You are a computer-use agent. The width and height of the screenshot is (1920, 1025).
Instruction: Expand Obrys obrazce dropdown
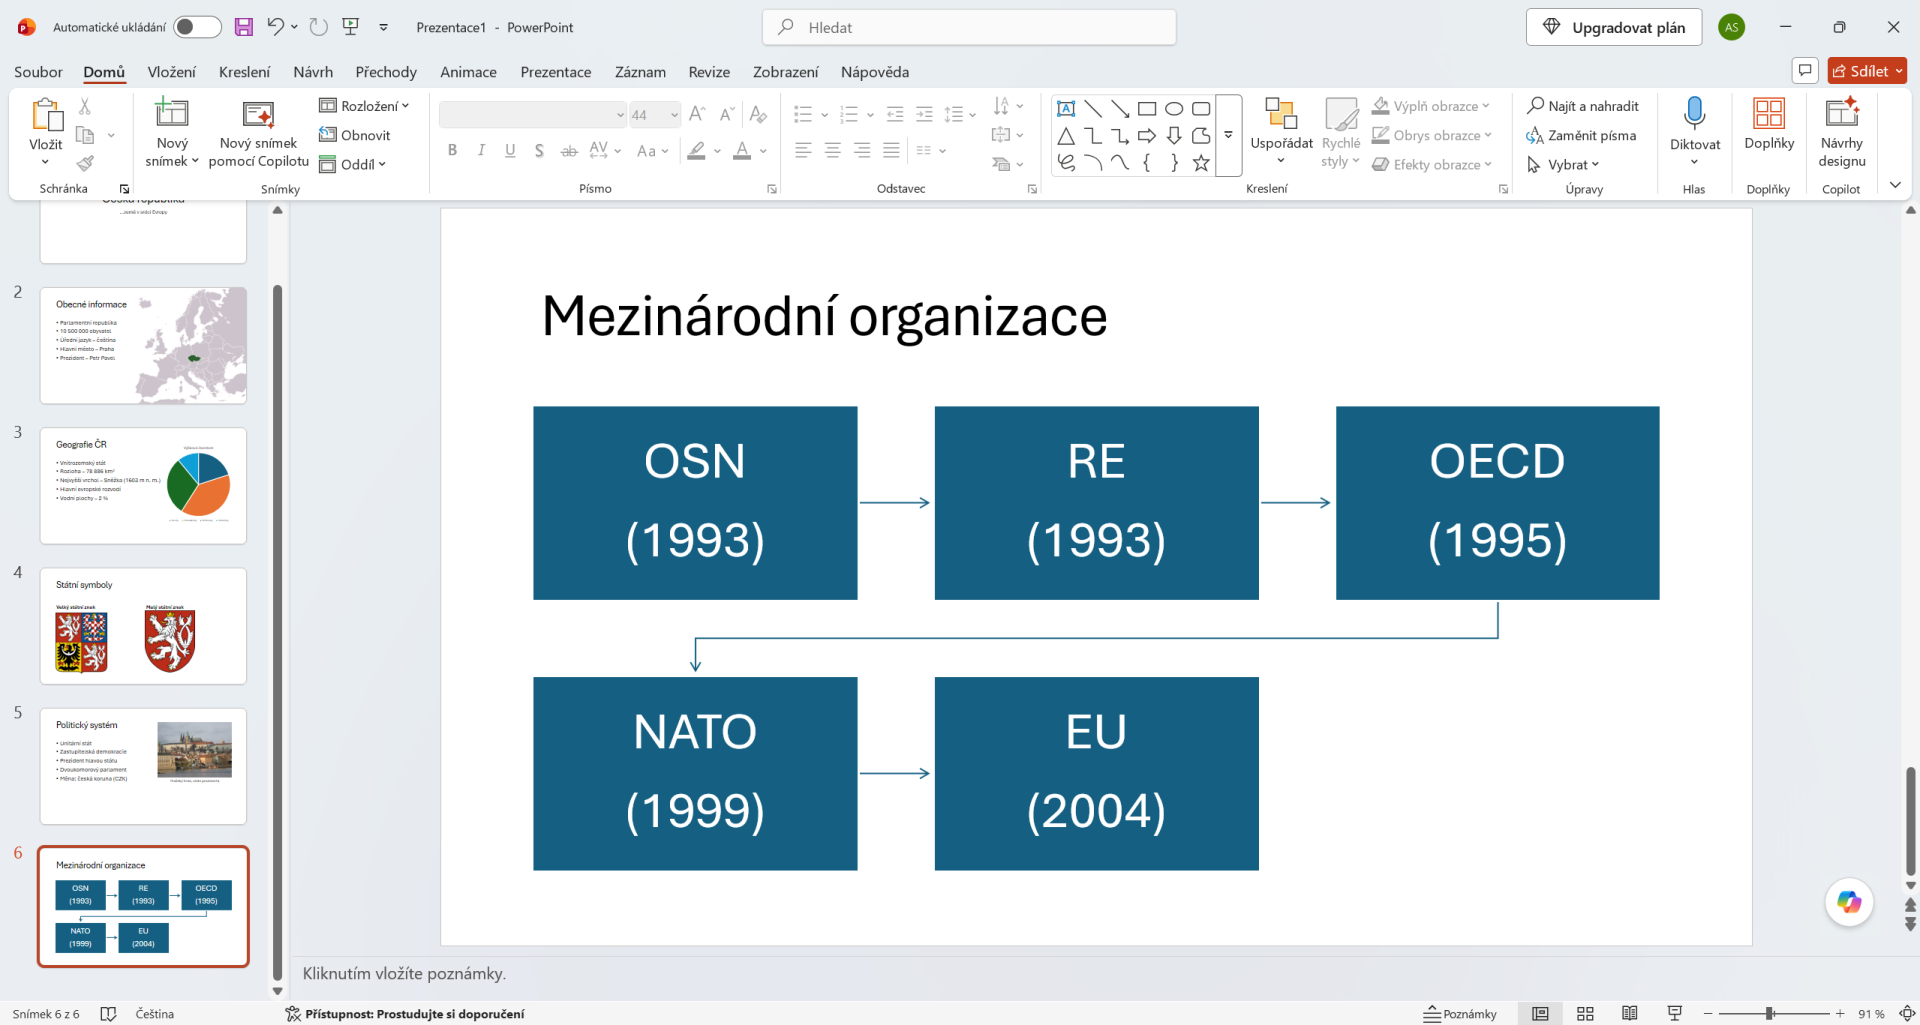(x=1488, y=135)
